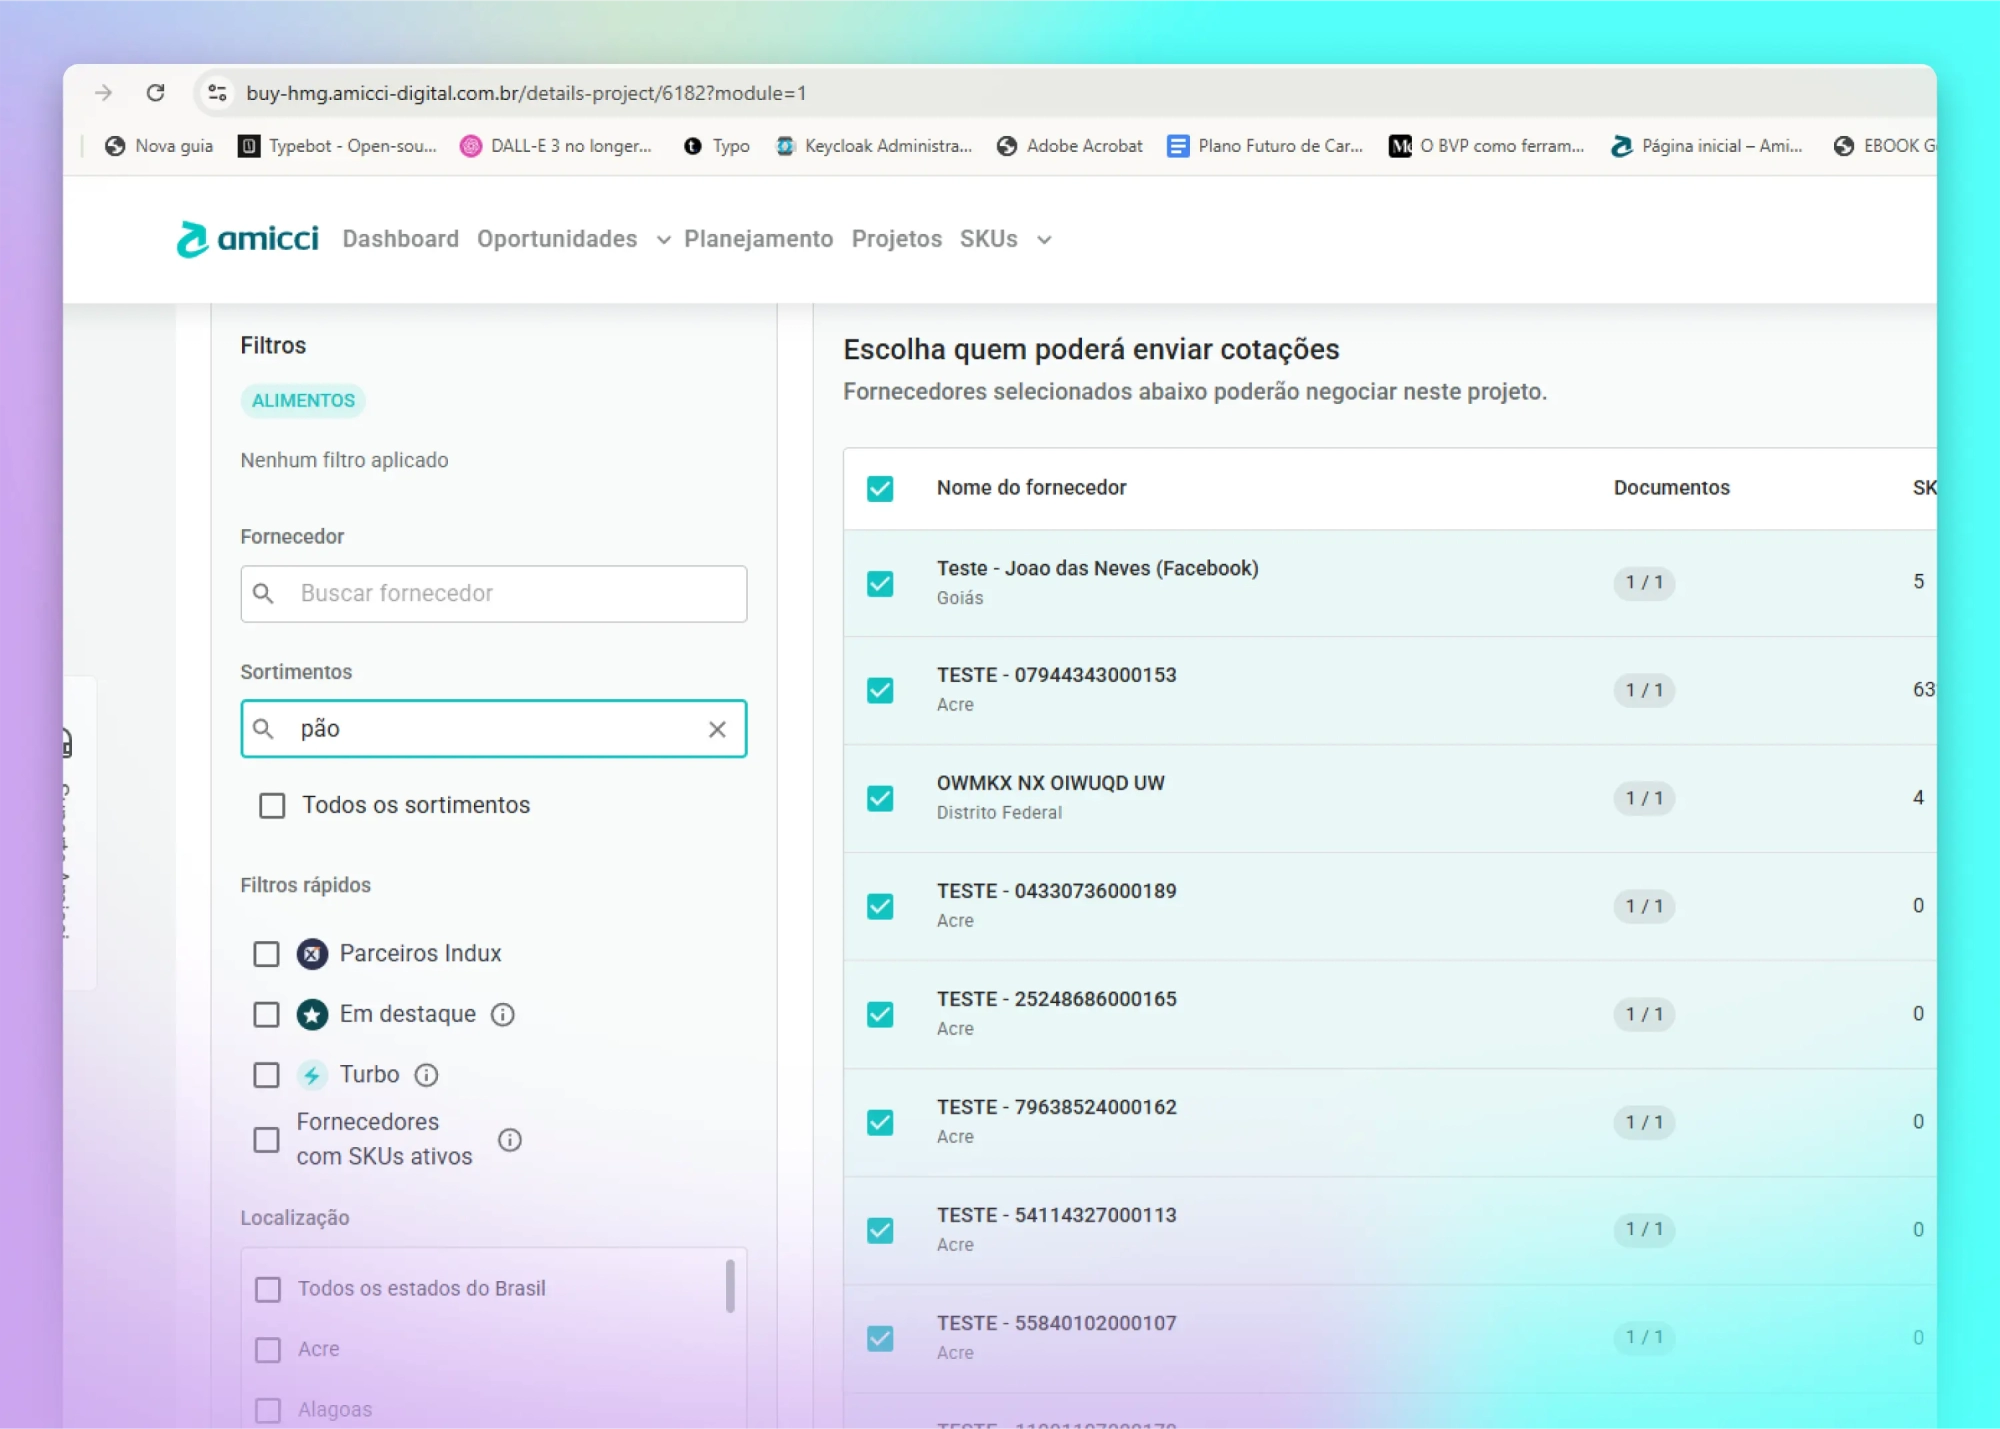Click info icon next to Turbo filter
The image size is (2000, 1429).
pyautogui.click(x=426, y=1075)
